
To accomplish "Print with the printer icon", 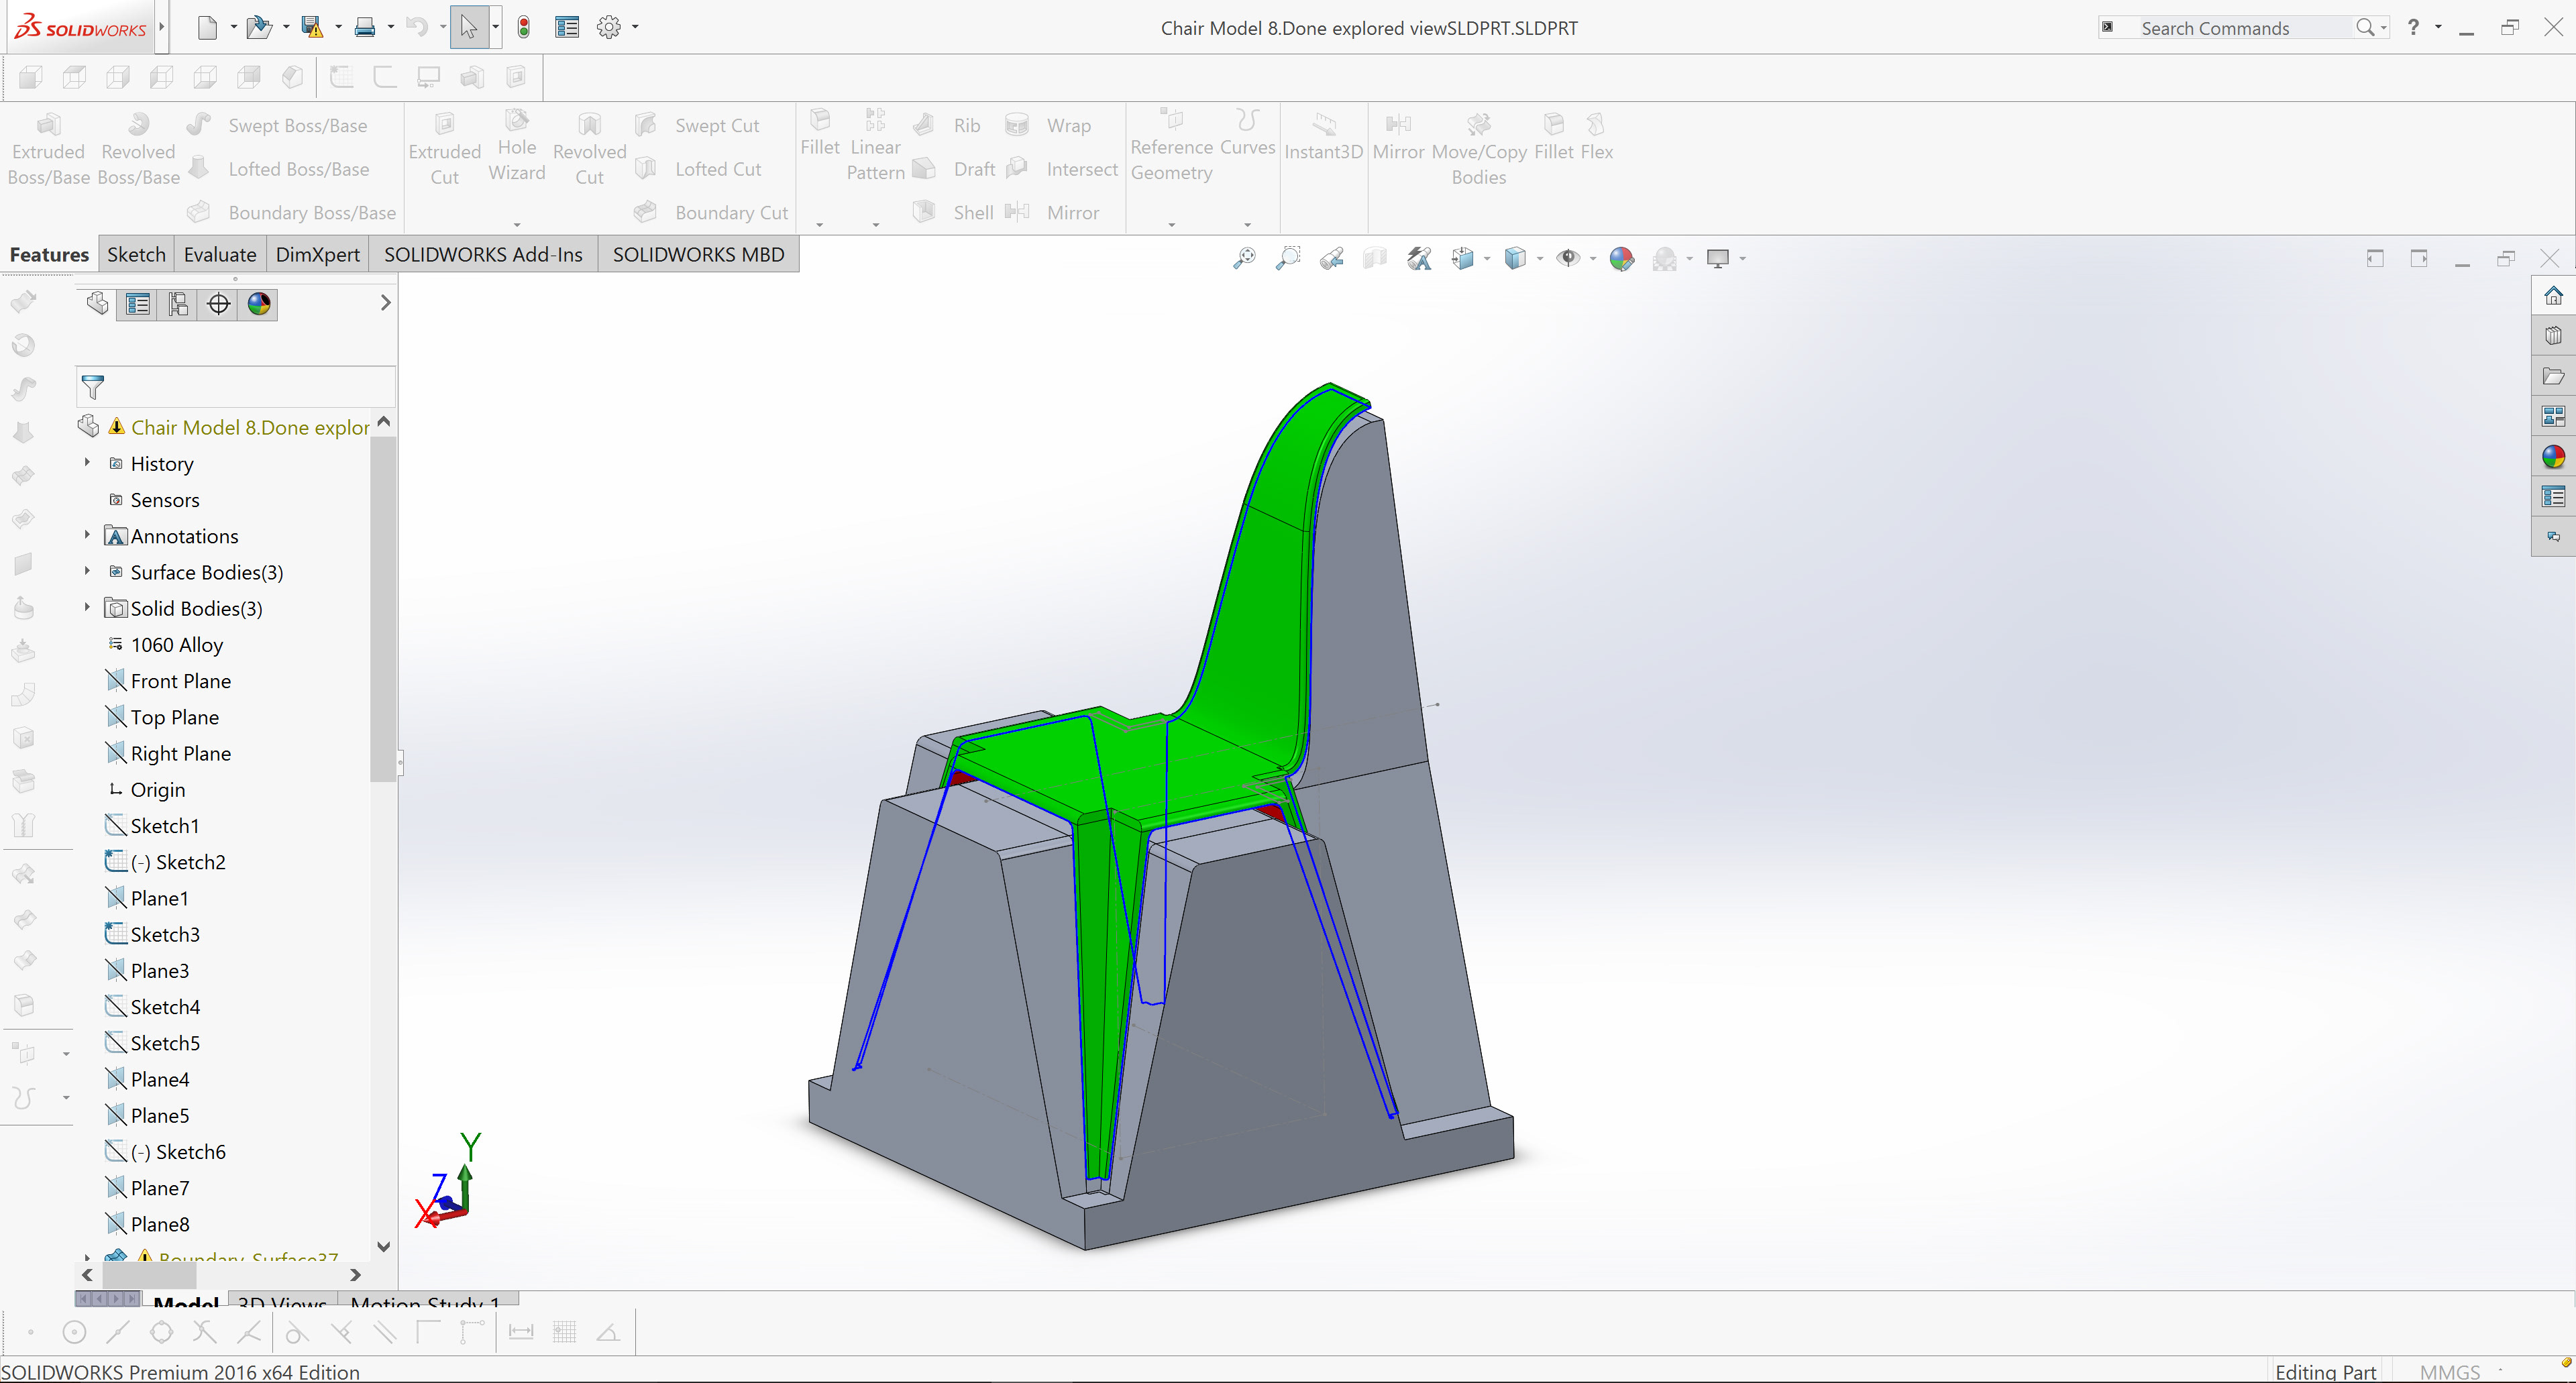I will coord(365,27).
